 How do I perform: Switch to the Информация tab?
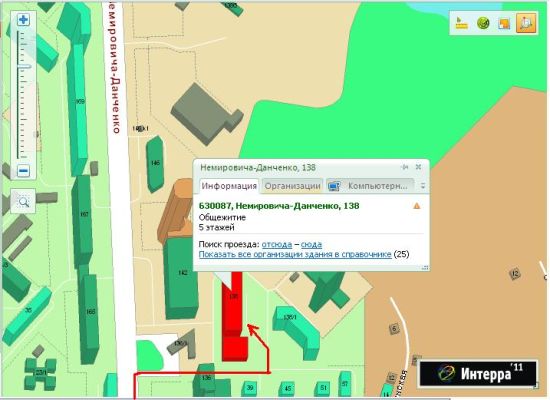[229, 186]
